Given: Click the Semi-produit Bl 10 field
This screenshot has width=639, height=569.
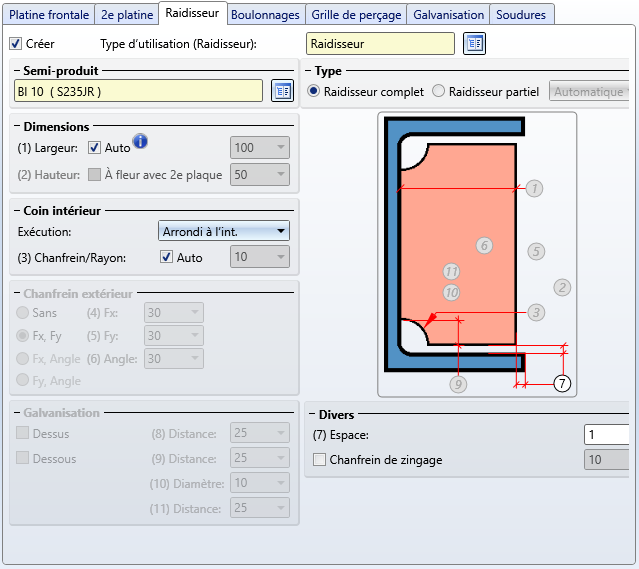Looking at the screenshot, I should pyautogui.click(x=138, y=91).
